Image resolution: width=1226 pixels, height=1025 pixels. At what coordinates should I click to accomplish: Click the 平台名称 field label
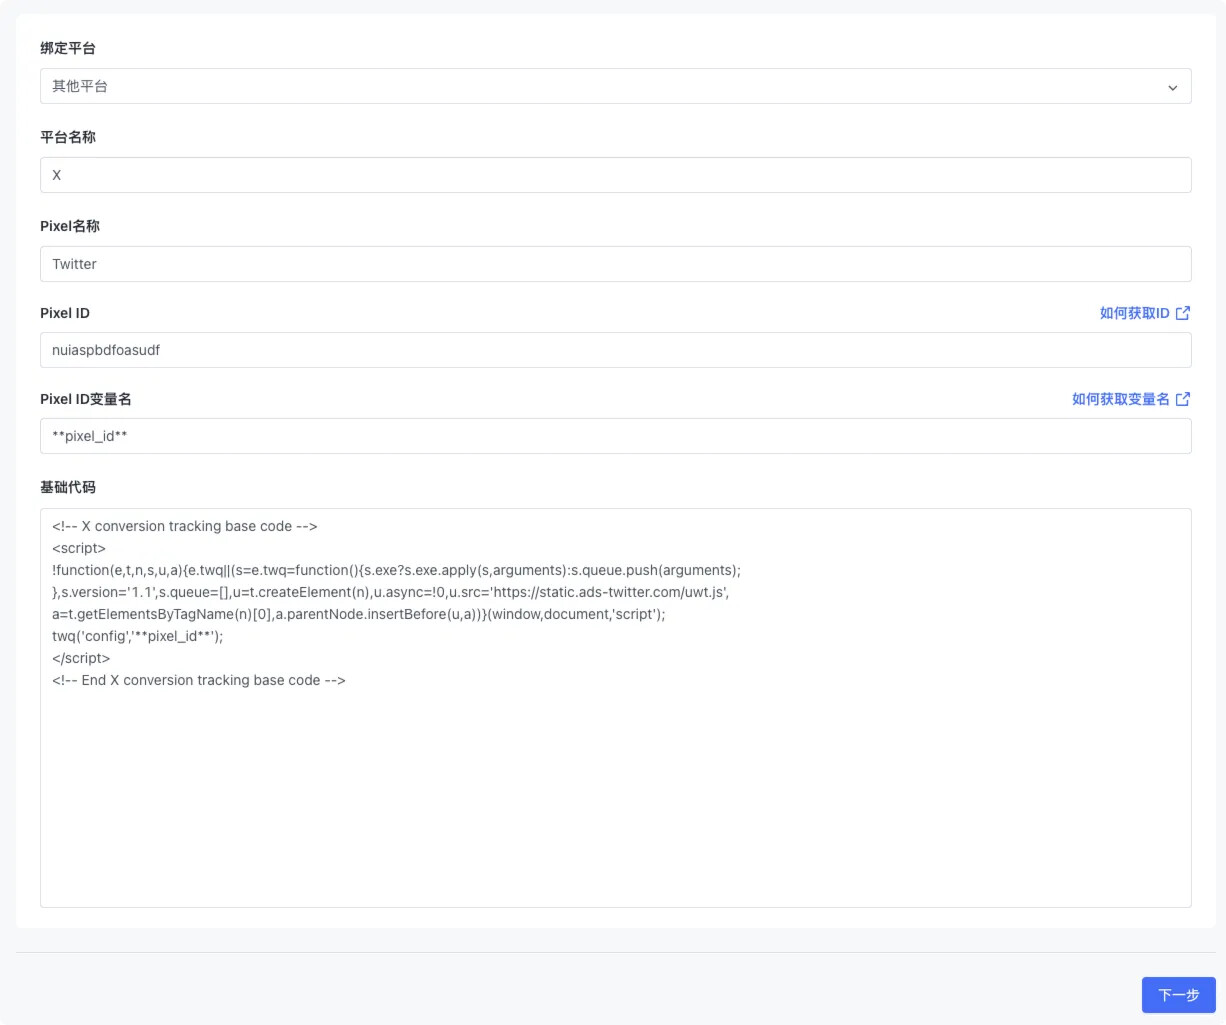coord(68,137)
